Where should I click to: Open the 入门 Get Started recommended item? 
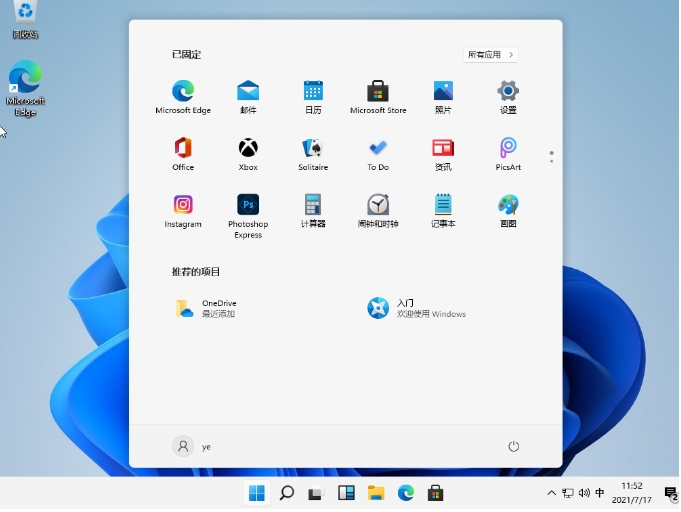coord(417,308)
